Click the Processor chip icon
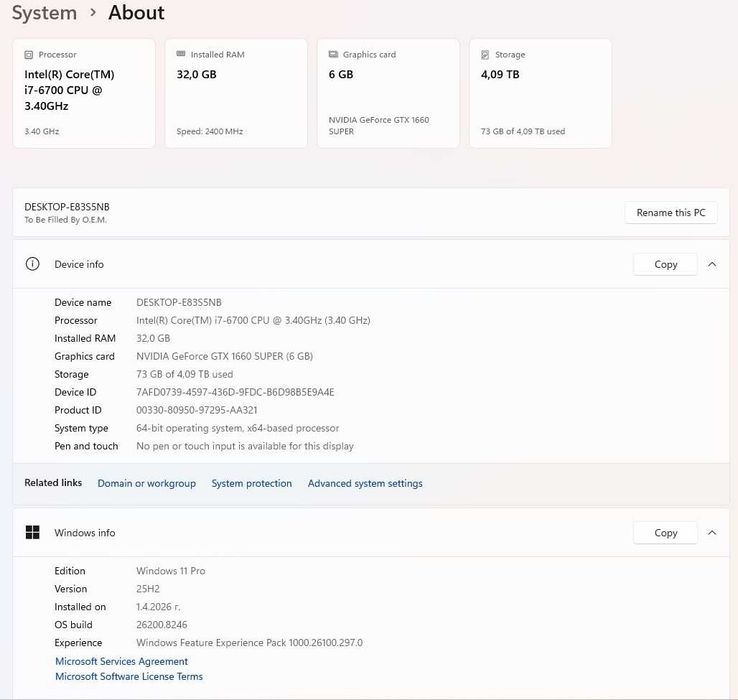Screen dimensions: 738x700 (29, 55)
